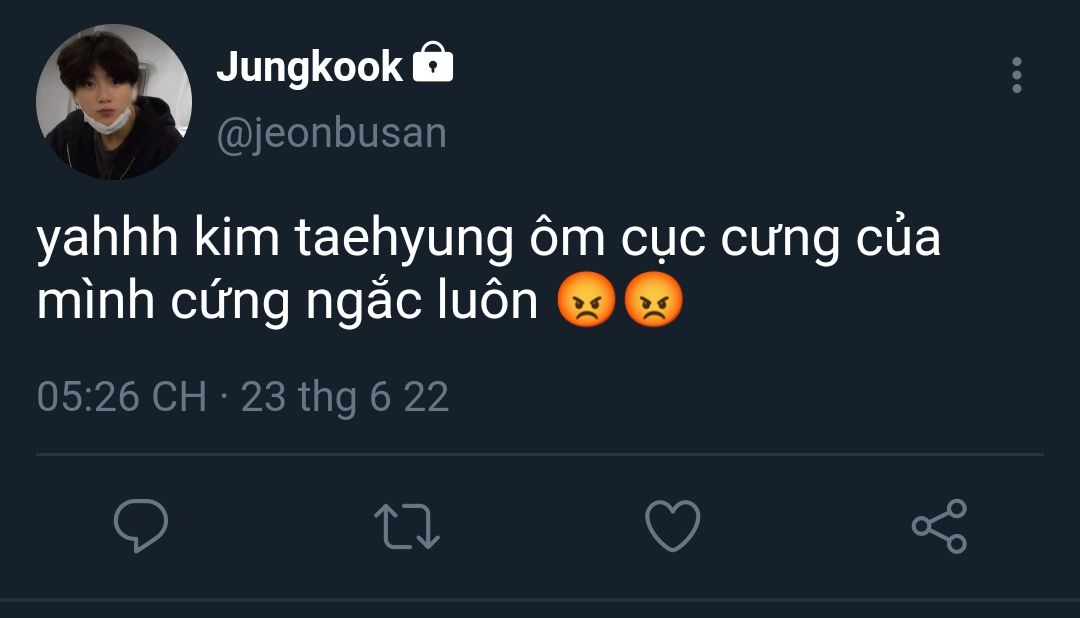
Task: Click the Jungkook display name
Action: (309, 67)
